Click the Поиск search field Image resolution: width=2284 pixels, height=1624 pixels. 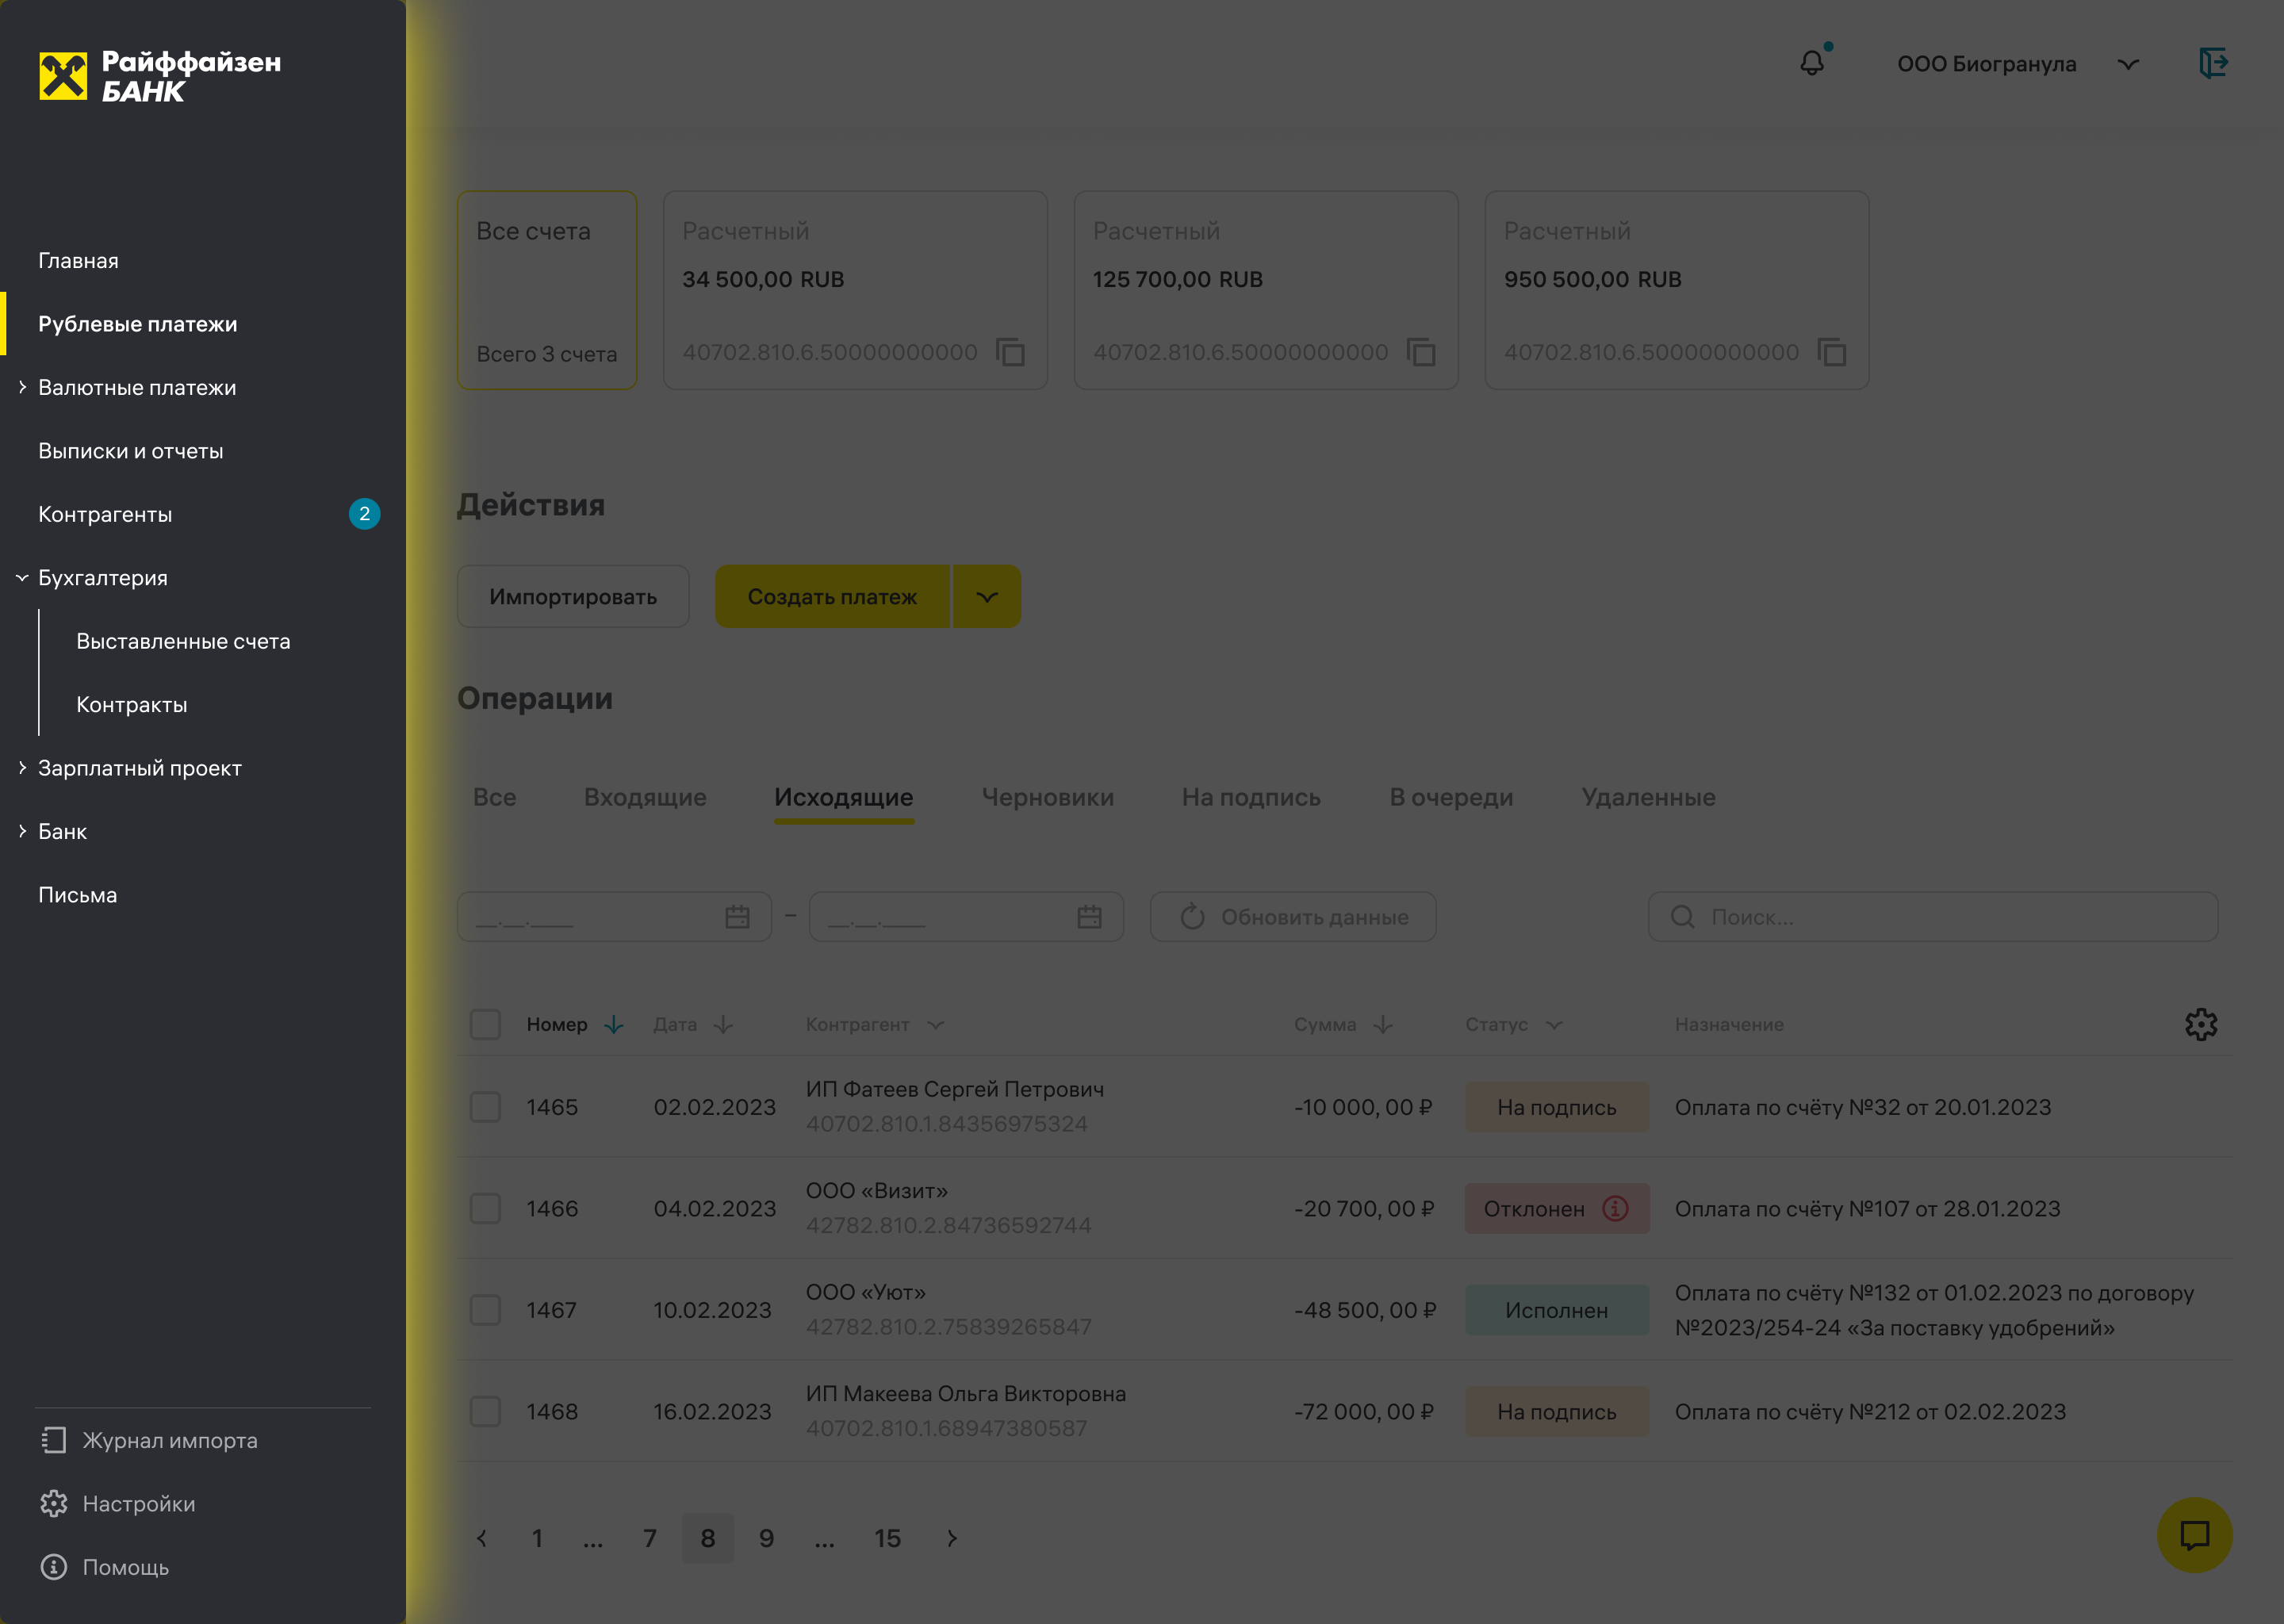[1932, 917]
